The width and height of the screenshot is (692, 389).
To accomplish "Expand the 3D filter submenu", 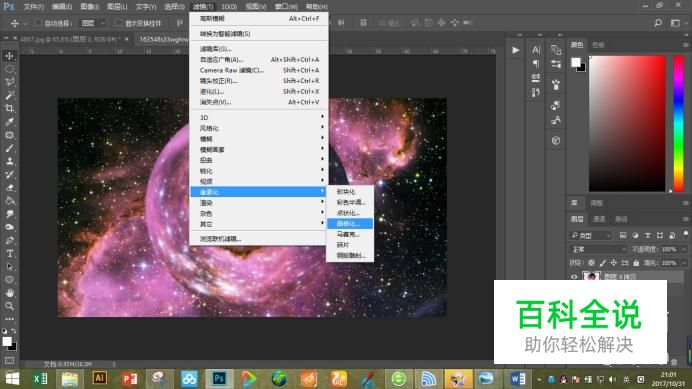I will pyautogui.click(x=259, y=117).
